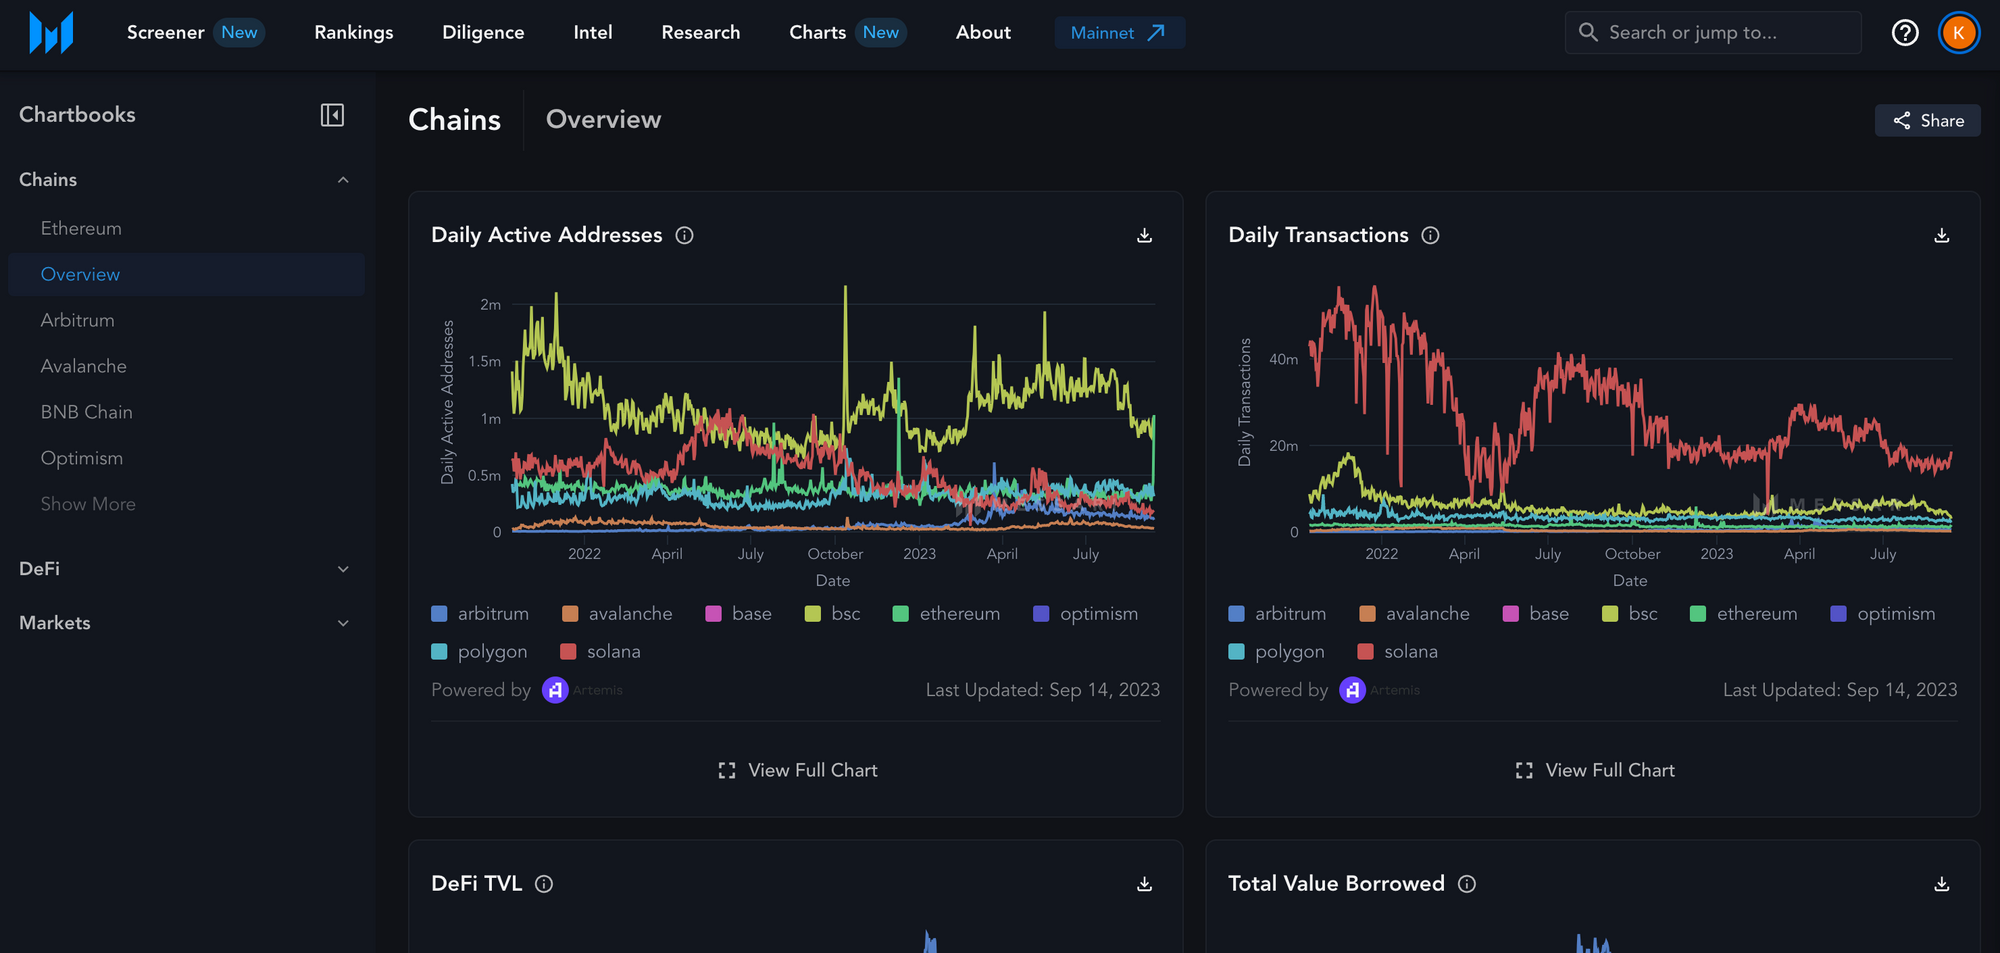Download Daily Active Addresses chart data

pyautogui.click(x=1144, y=236)
